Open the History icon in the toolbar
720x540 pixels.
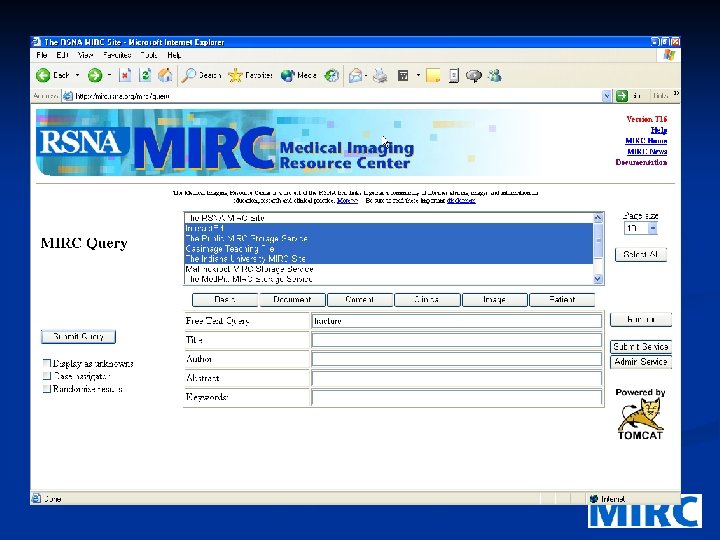tap(332, 75)
